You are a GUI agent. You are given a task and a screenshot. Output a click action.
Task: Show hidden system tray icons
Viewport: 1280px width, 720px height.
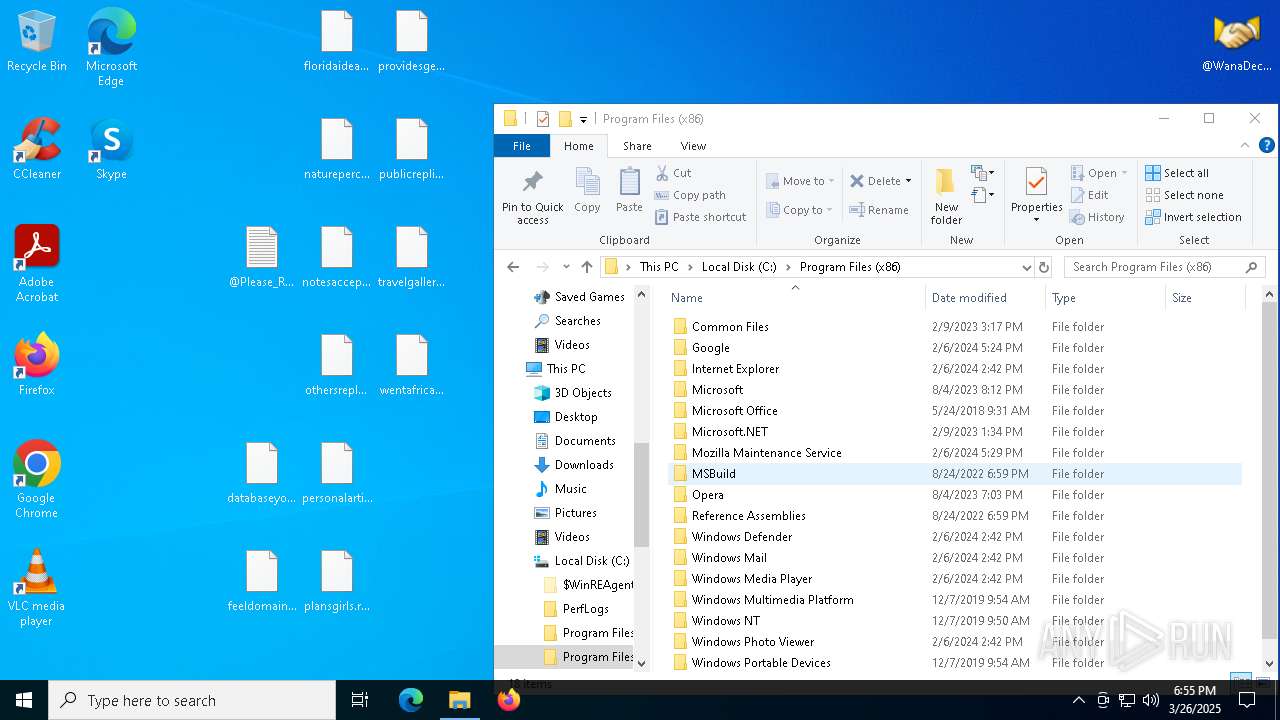point(1078,700)
